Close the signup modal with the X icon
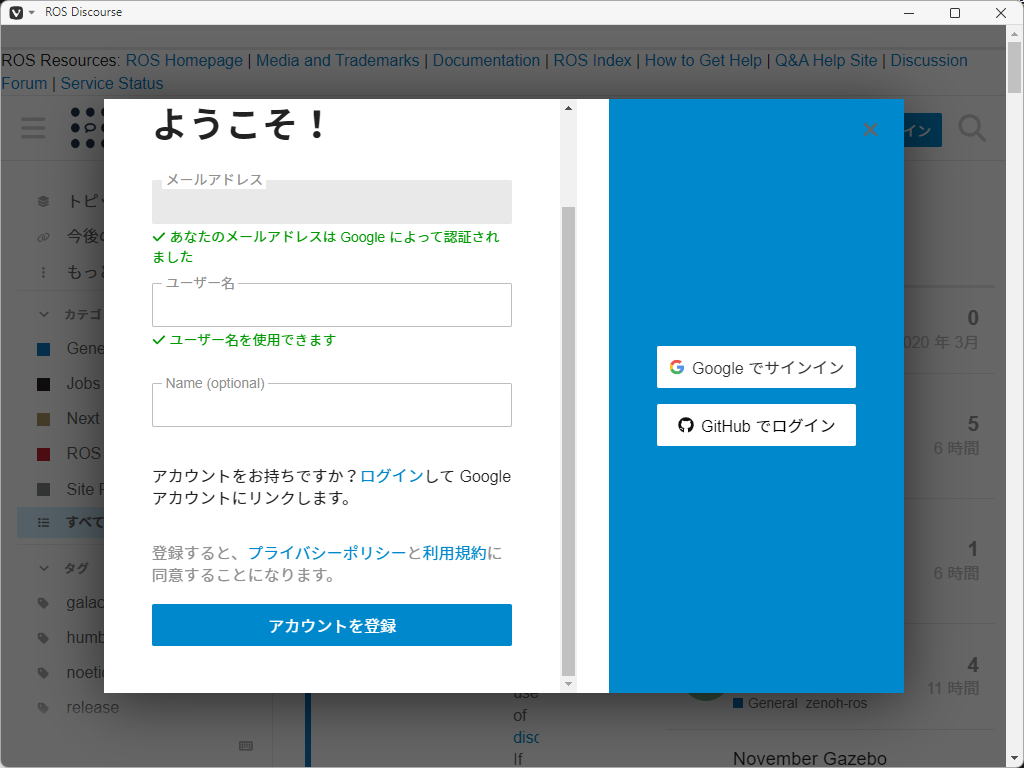Viewport: 1024px width, 768px height. [870, 129]
